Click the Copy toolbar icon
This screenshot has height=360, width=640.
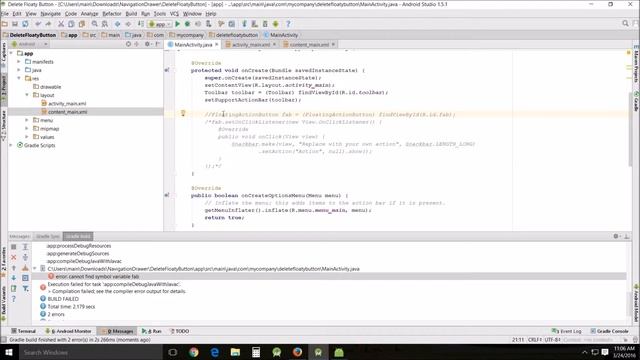coord(71,24)
